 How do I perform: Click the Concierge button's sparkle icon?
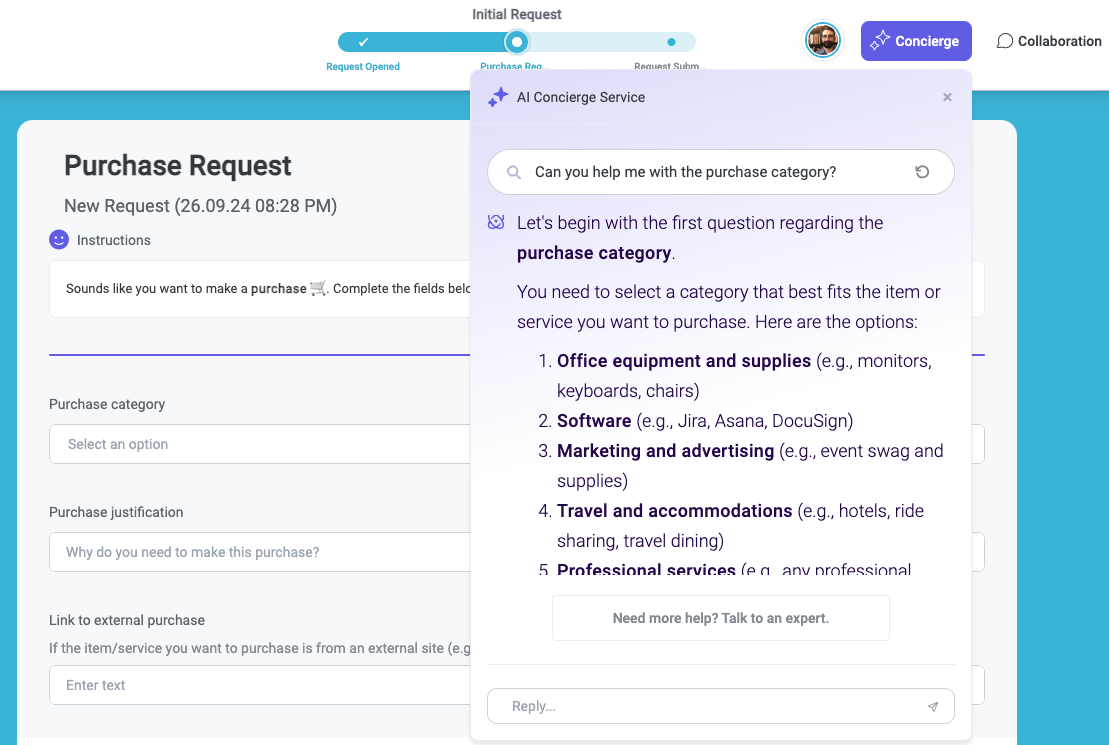[882, 40]
